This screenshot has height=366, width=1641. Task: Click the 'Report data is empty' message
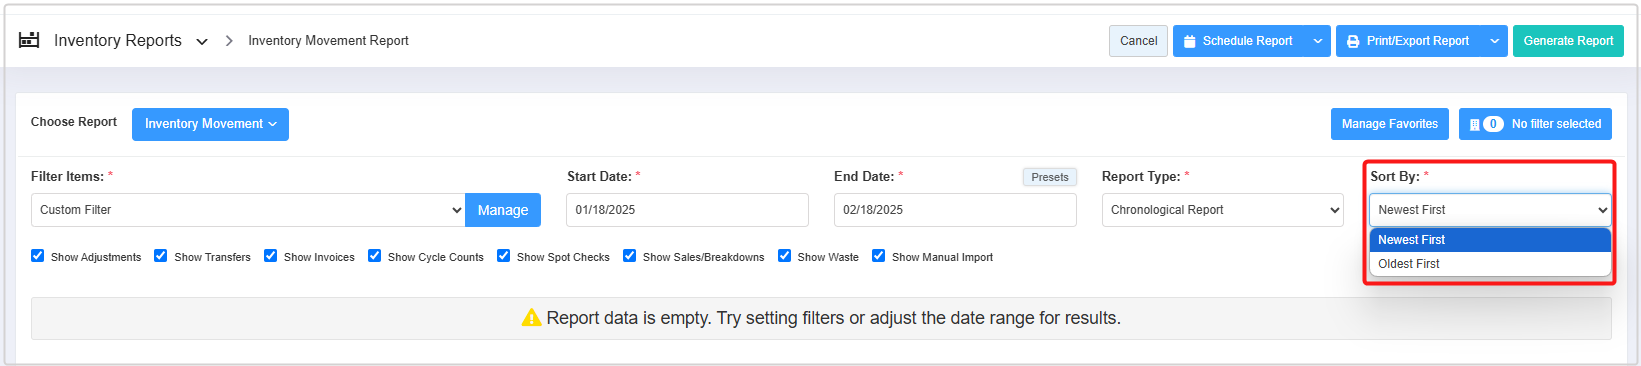tap(833, 318)
